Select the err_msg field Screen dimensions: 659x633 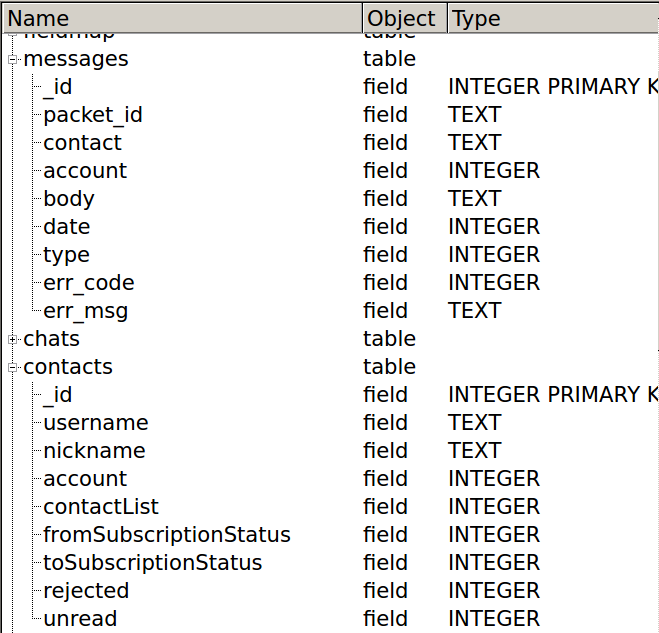86,311
